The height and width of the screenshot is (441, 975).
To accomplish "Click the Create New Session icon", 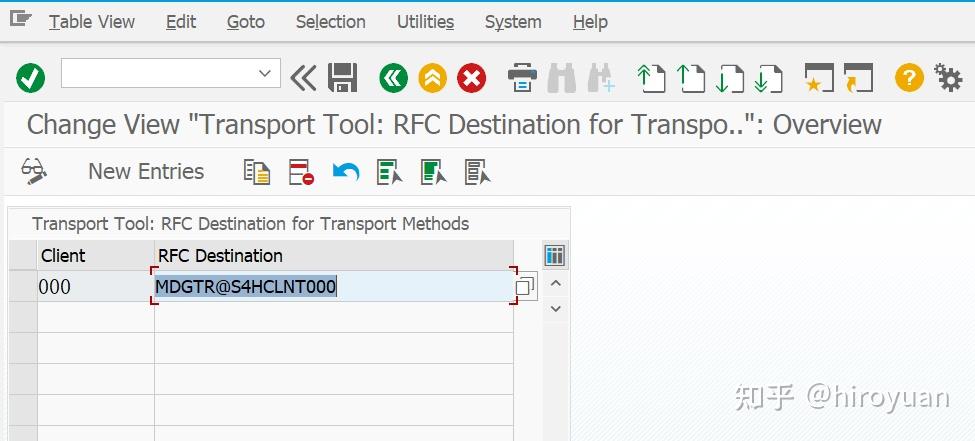I will coord(819,78).
